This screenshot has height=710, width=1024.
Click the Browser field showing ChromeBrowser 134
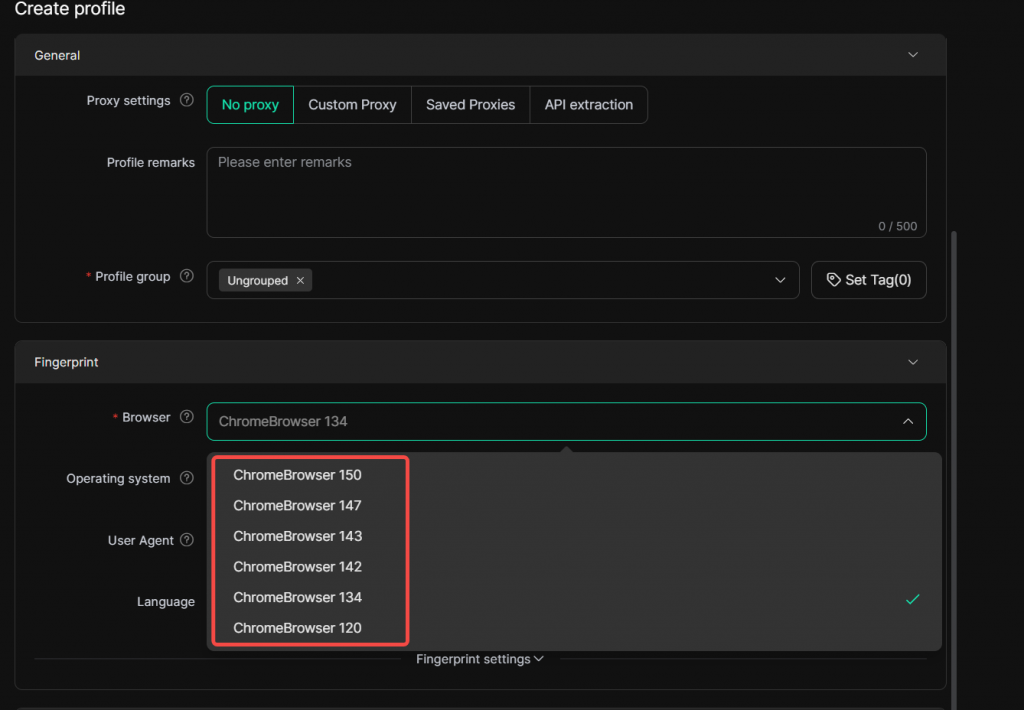tap(566, 421)
